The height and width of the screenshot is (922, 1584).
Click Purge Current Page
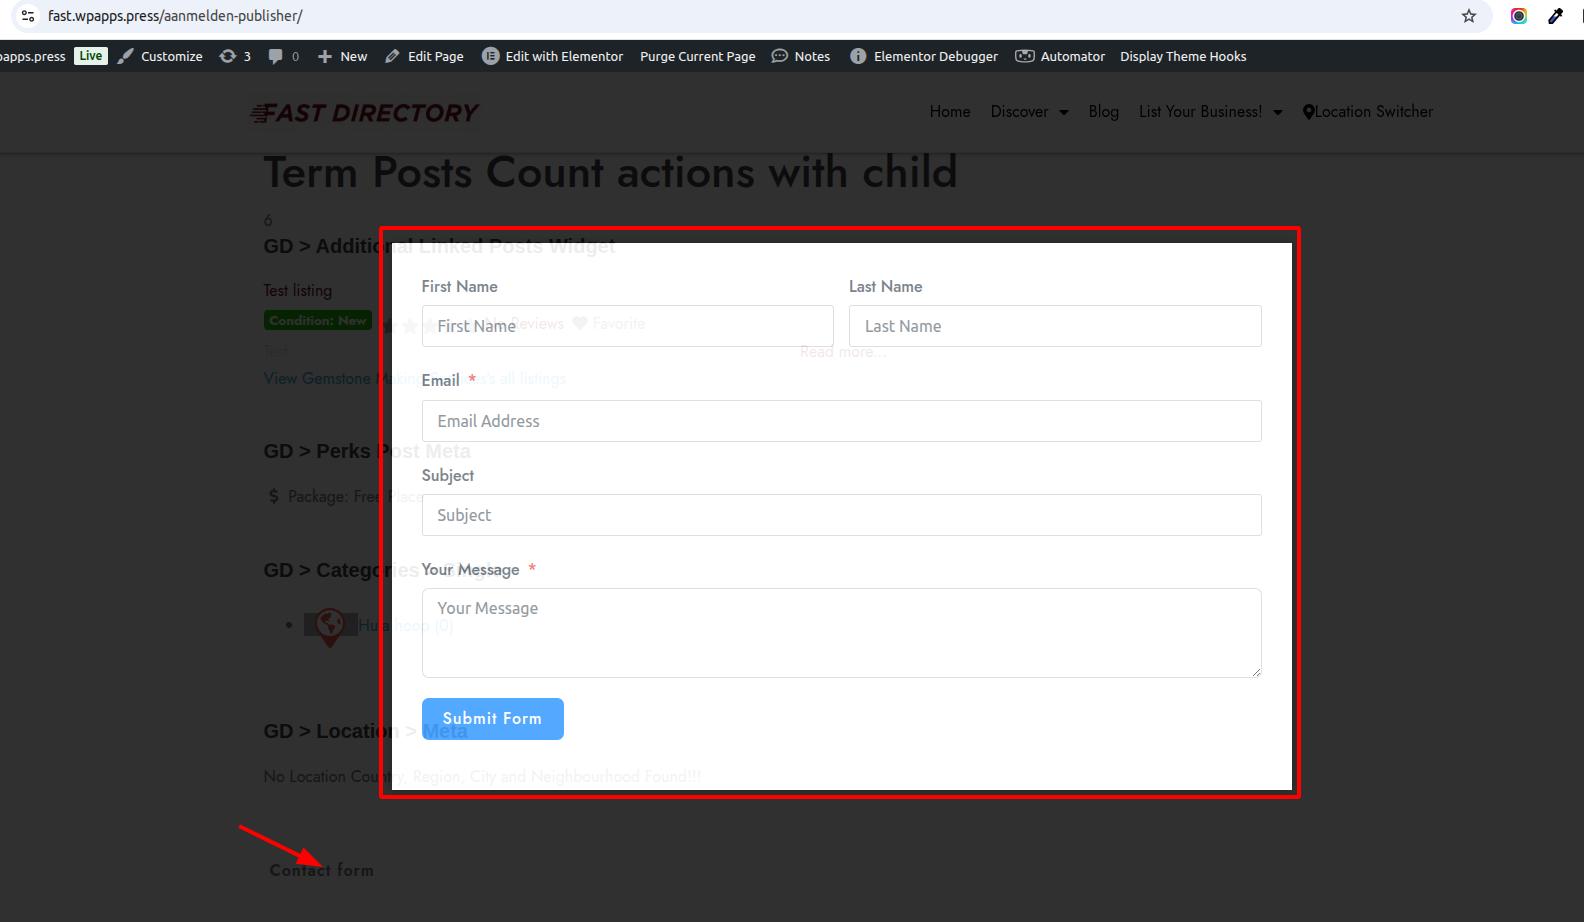(x=697, y=57)
